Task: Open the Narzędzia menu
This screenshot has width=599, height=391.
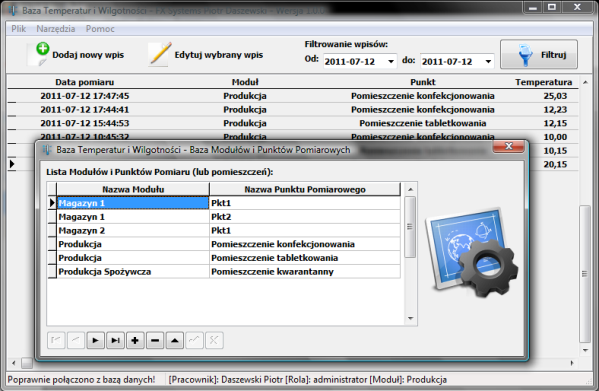Action: (x=56, y=29)
